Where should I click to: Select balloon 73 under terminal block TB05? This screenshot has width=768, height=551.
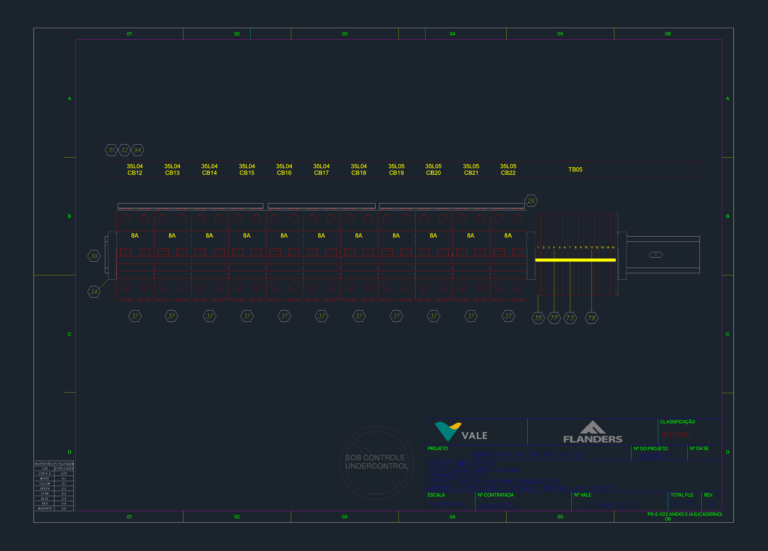(570, 318)
